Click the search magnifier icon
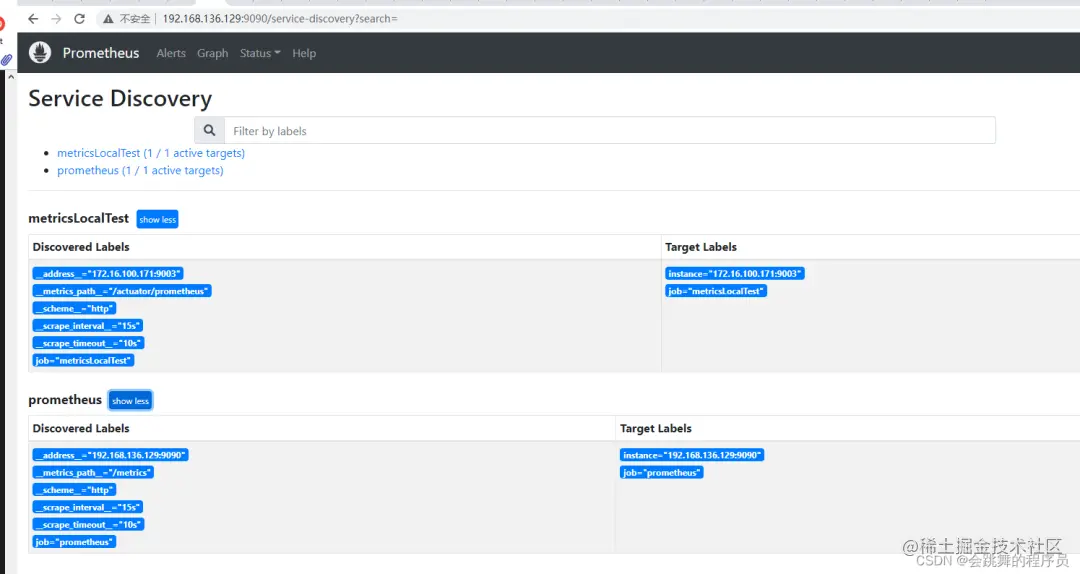The height and width of the screenshot is (574, 1080). (x=209, y=130)
